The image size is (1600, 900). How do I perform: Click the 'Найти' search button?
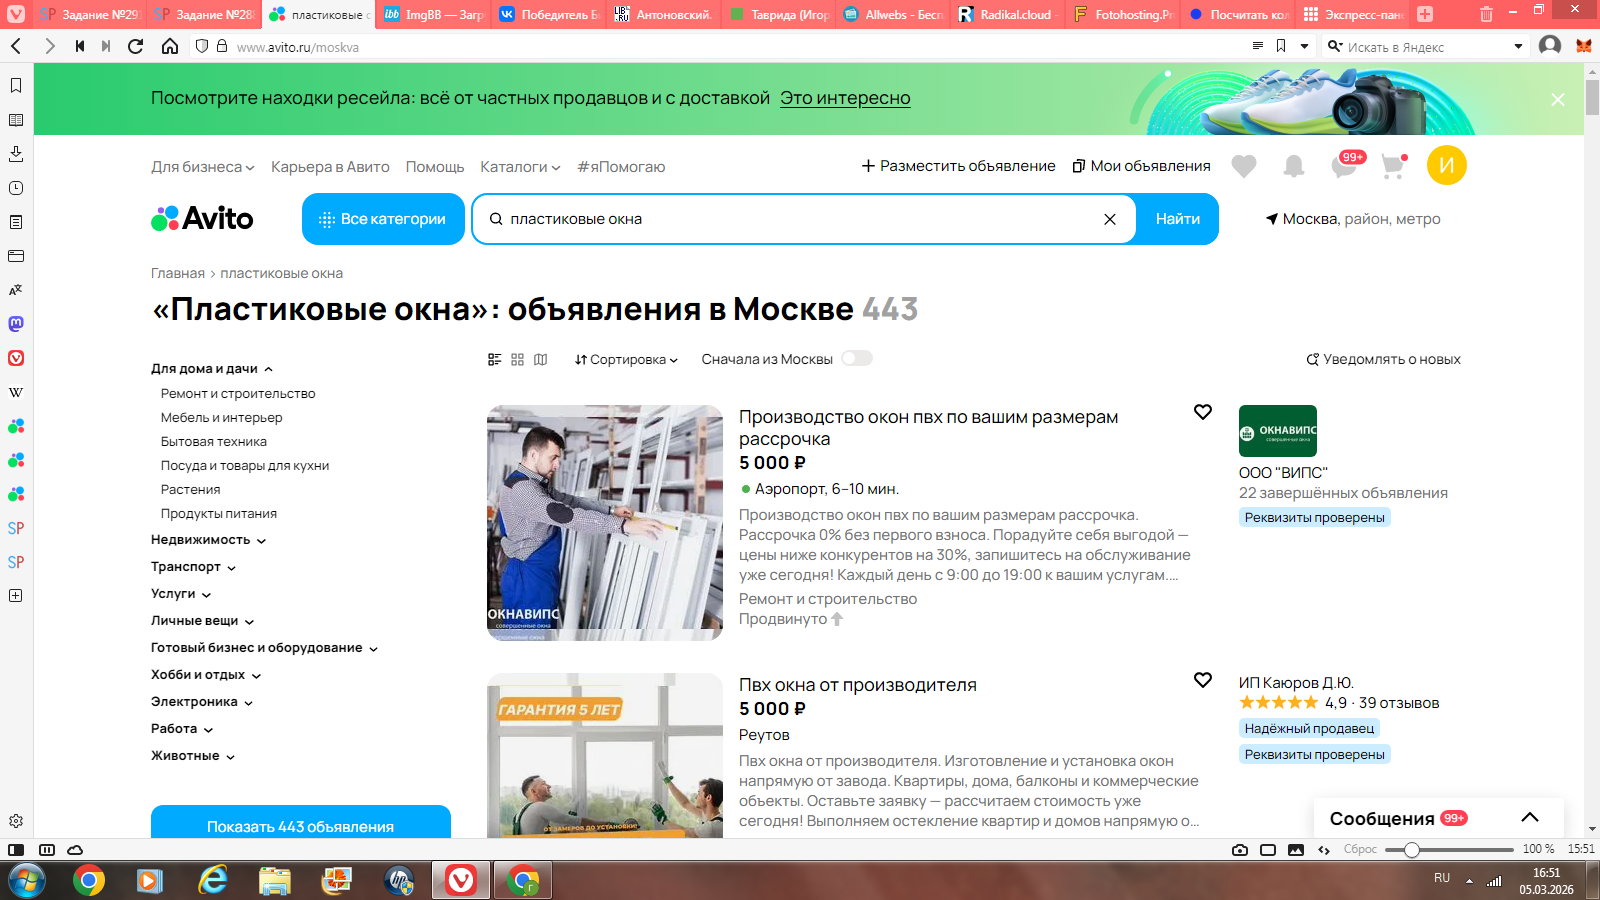(x=1178, y=219)
